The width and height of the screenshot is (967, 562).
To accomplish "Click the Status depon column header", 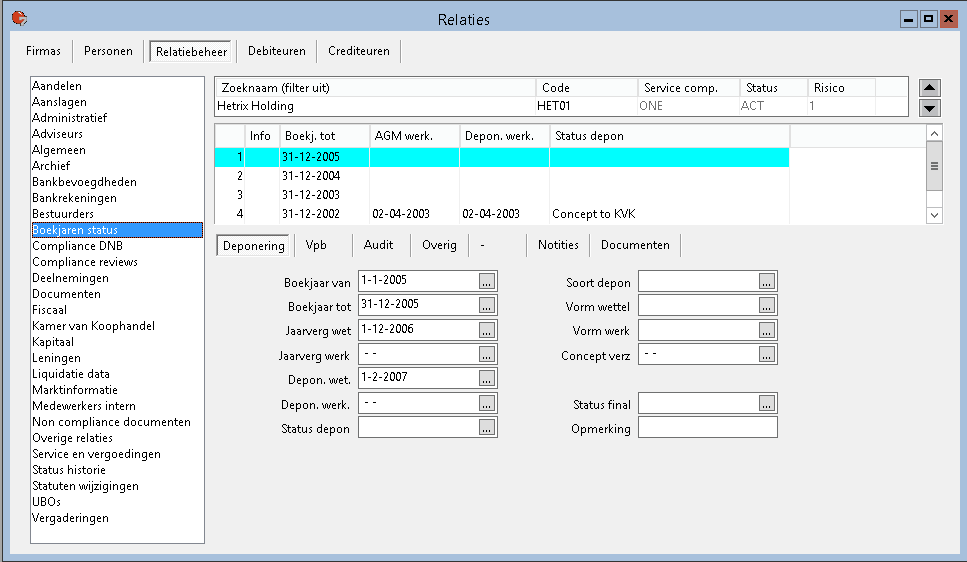I will (670, 136).
